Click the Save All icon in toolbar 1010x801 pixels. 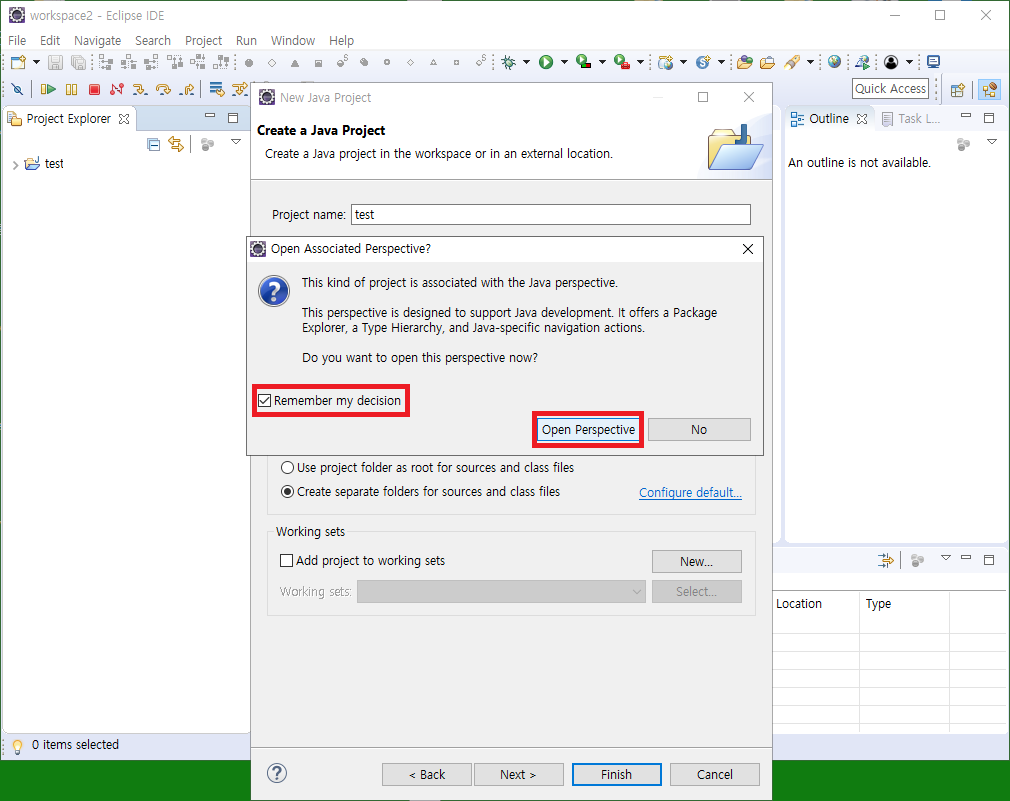click(x=78, y=62)
